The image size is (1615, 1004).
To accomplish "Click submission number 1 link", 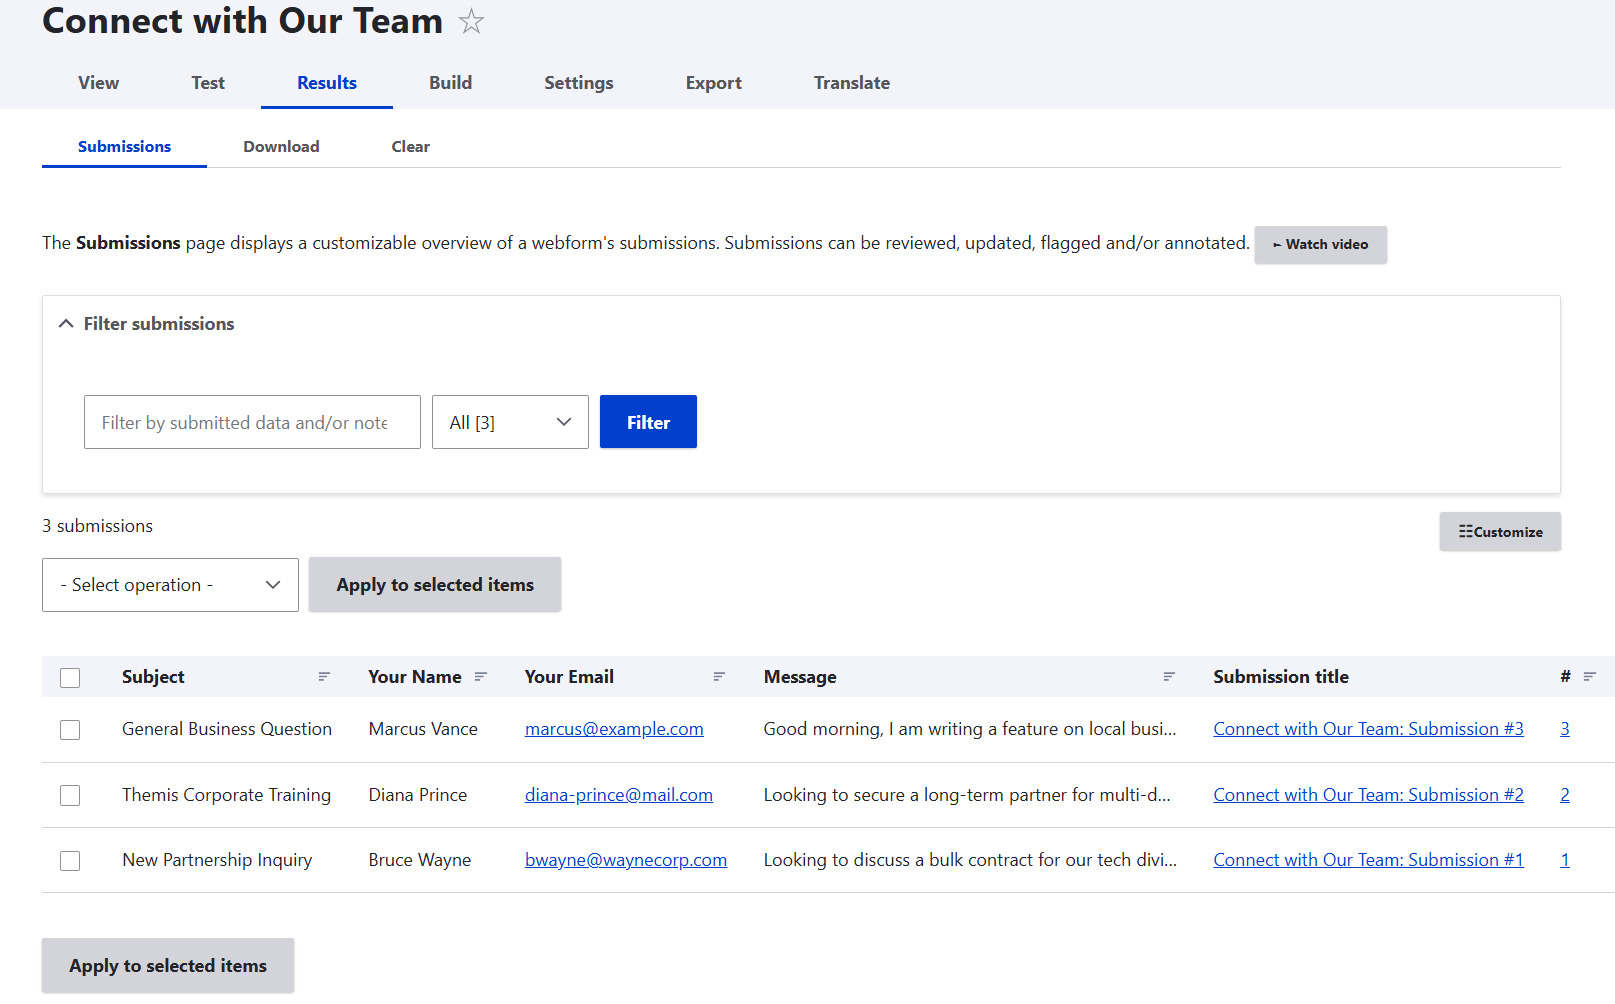I will [x=1565, y=860].
